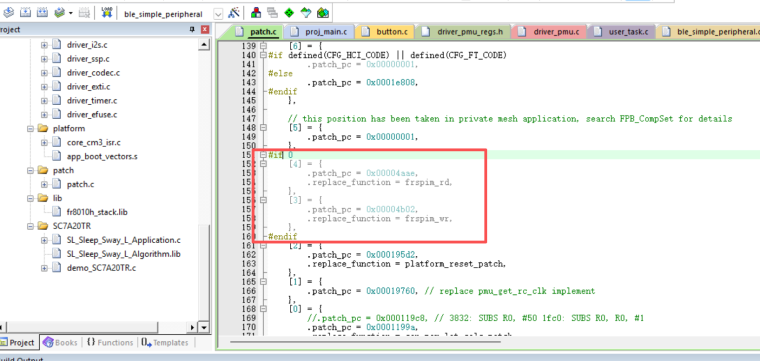This screenshot has height=361, width=760.
Task: Click the Batch Build icon
Action: tap(60, 13)
